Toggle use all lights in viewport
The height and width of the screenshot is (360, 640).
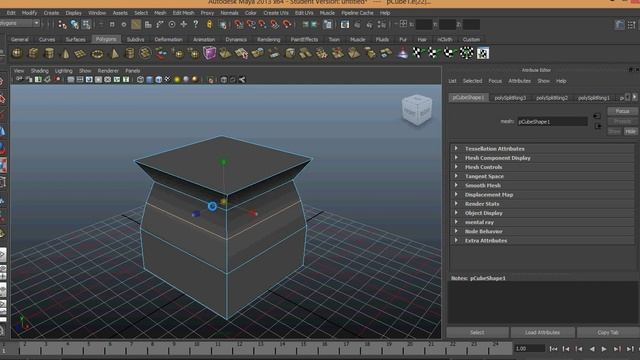(177, 79)
